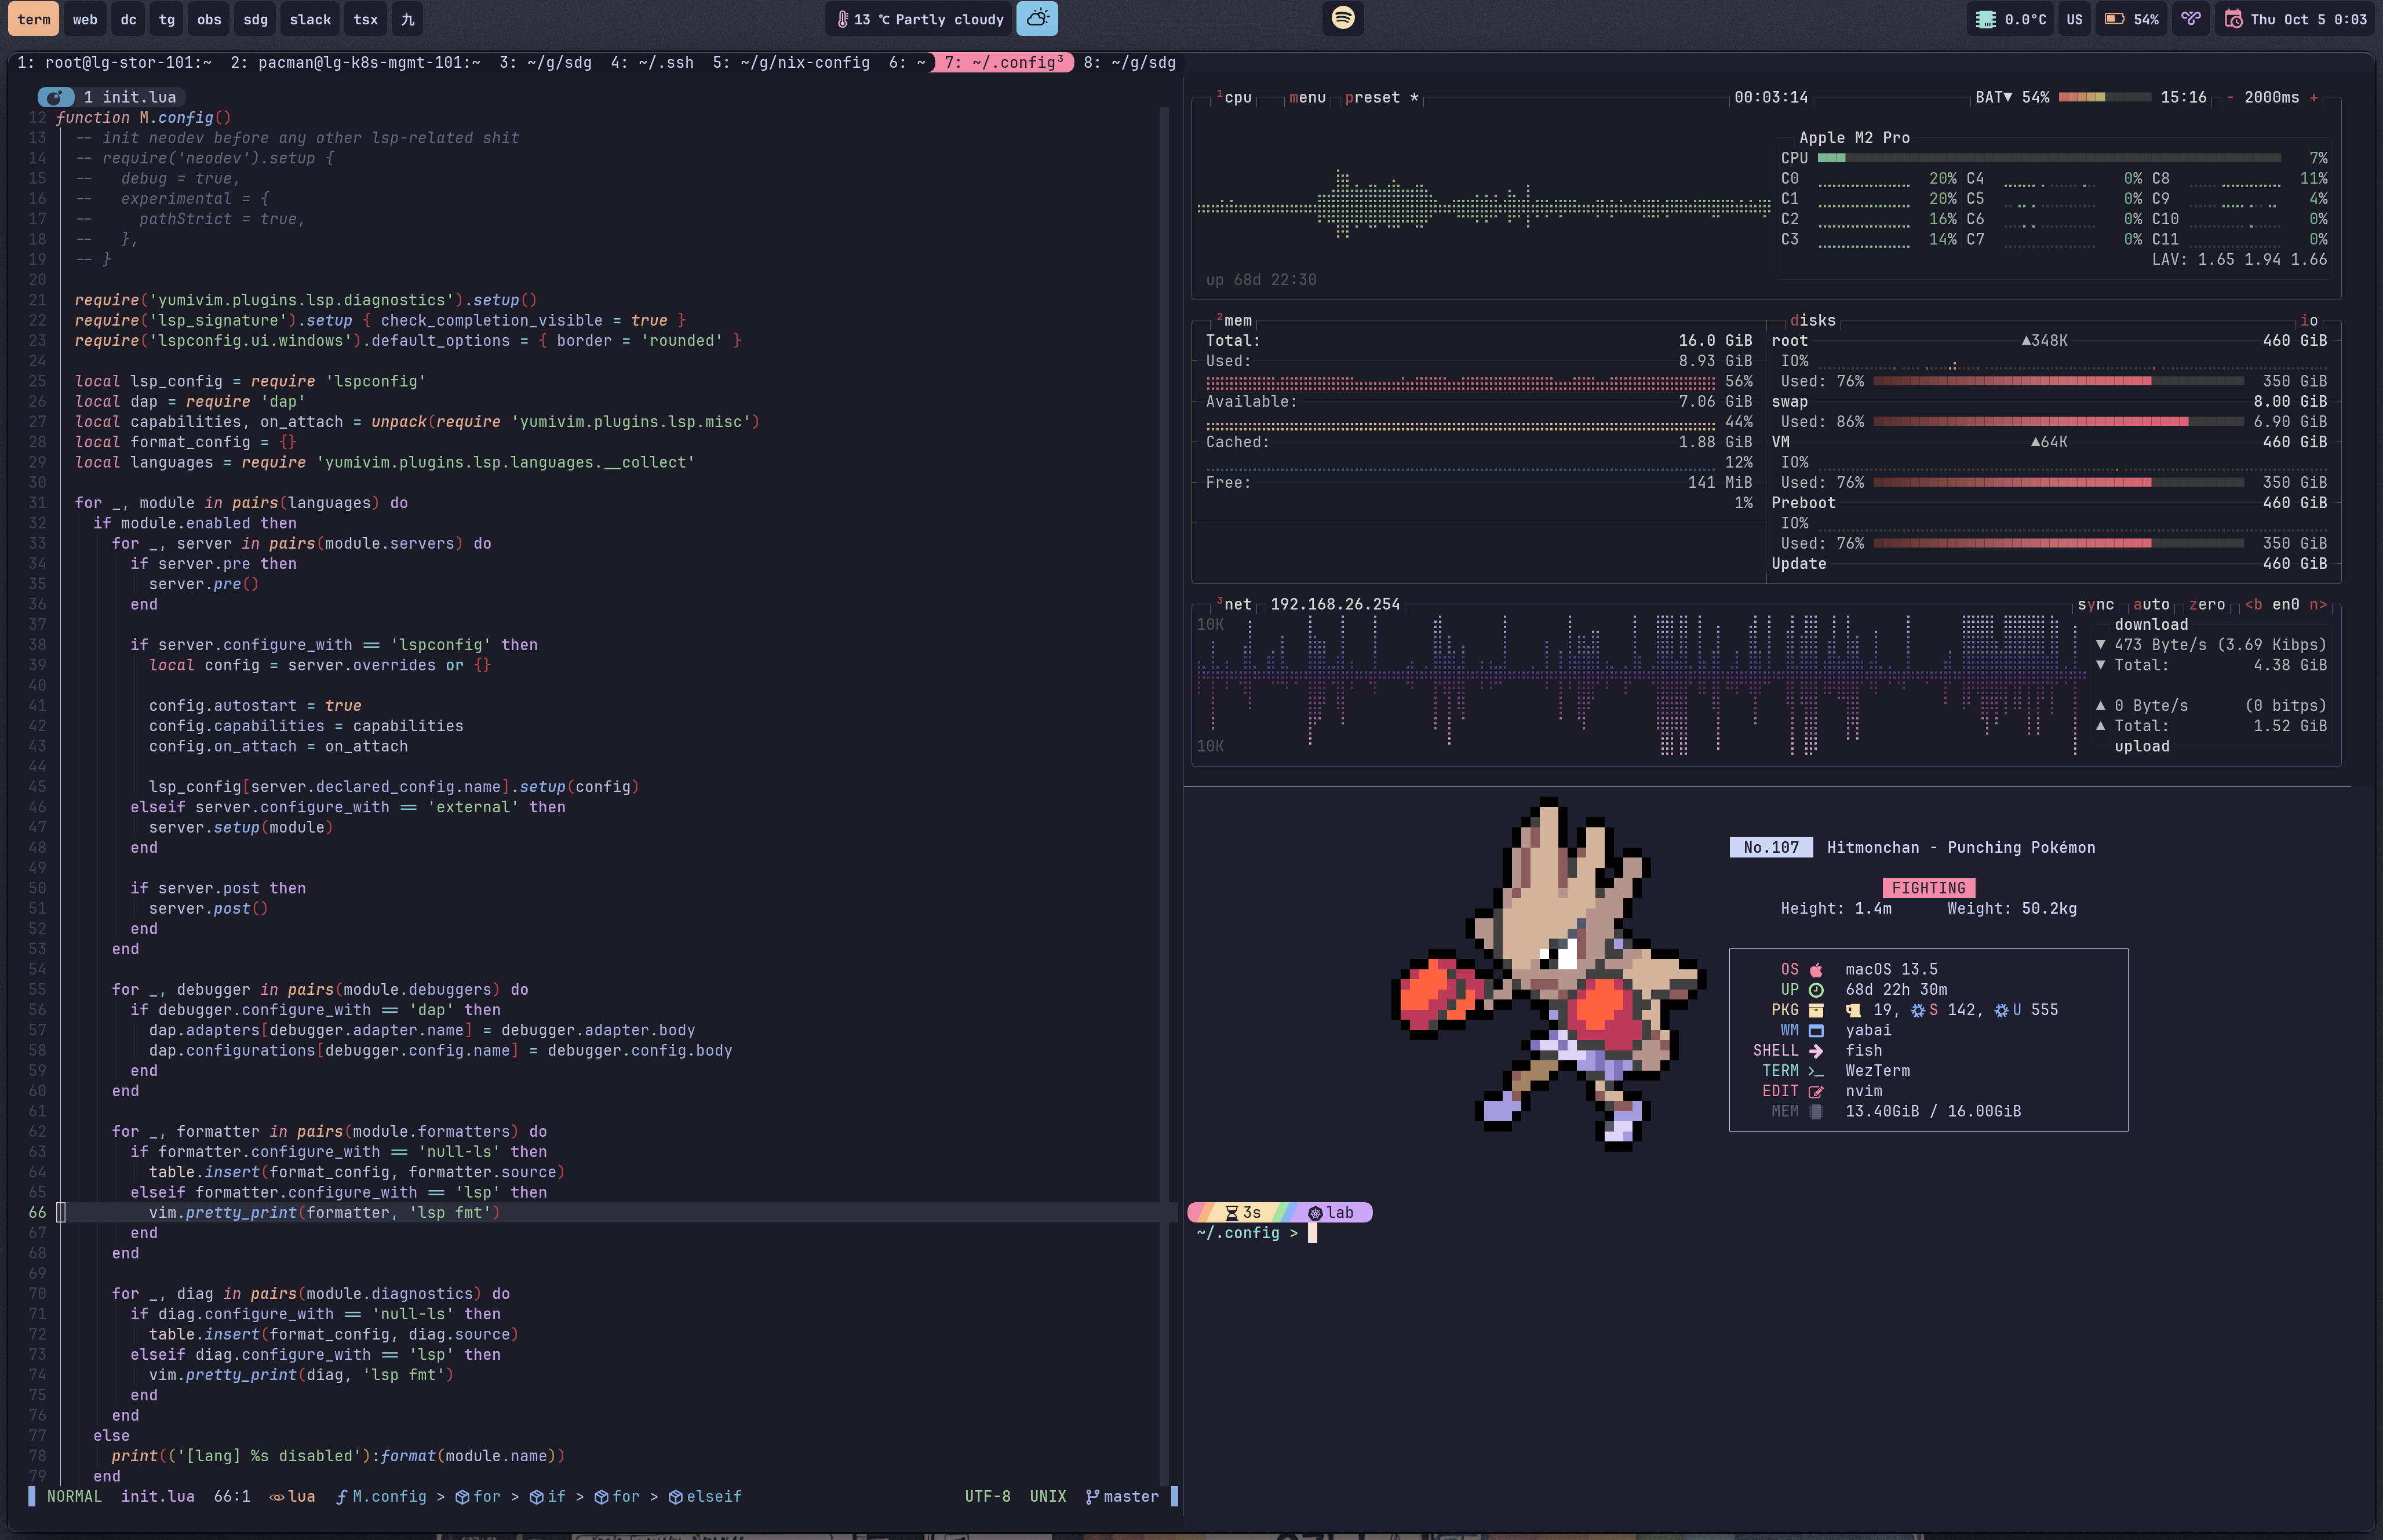Select the term workspace

pyautogui.click(x=33, y=19)
